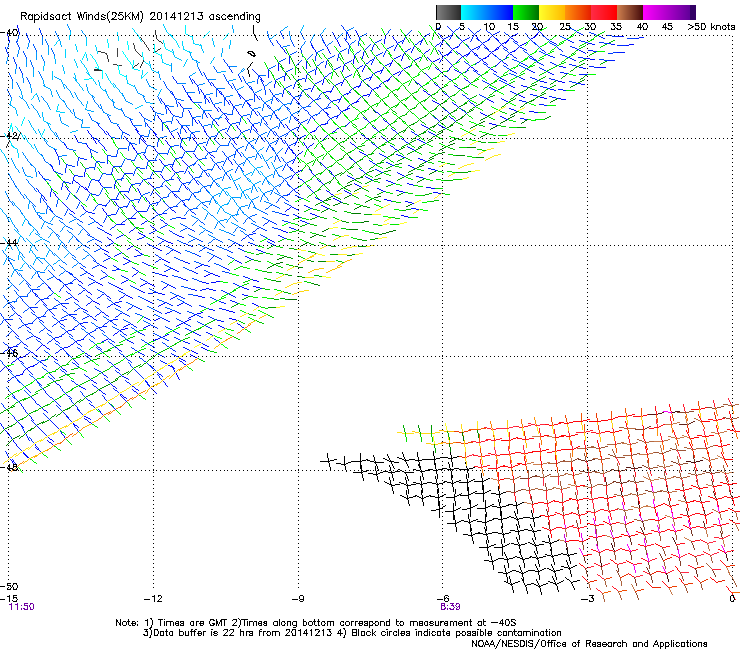The image size is (740, 650).
Task: Click the '-44' latitude axis label
Action: click(9, 243)
